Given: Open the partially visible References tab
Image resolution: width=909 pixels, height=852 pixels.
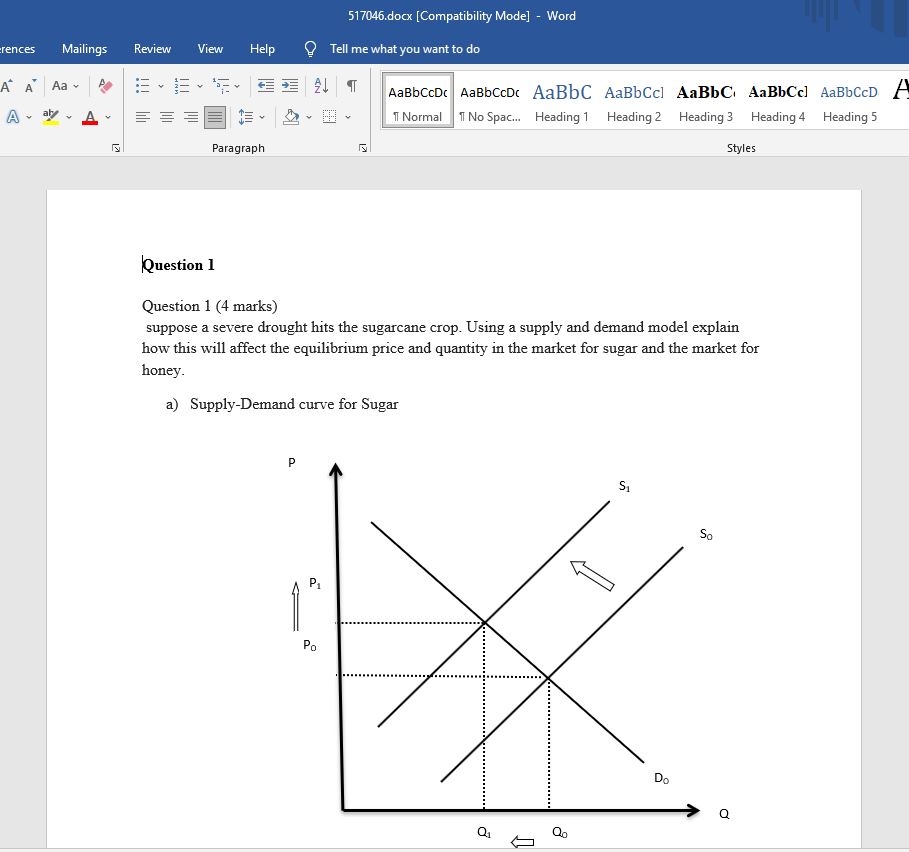Looking at the screenshot, I should (17, 49).
